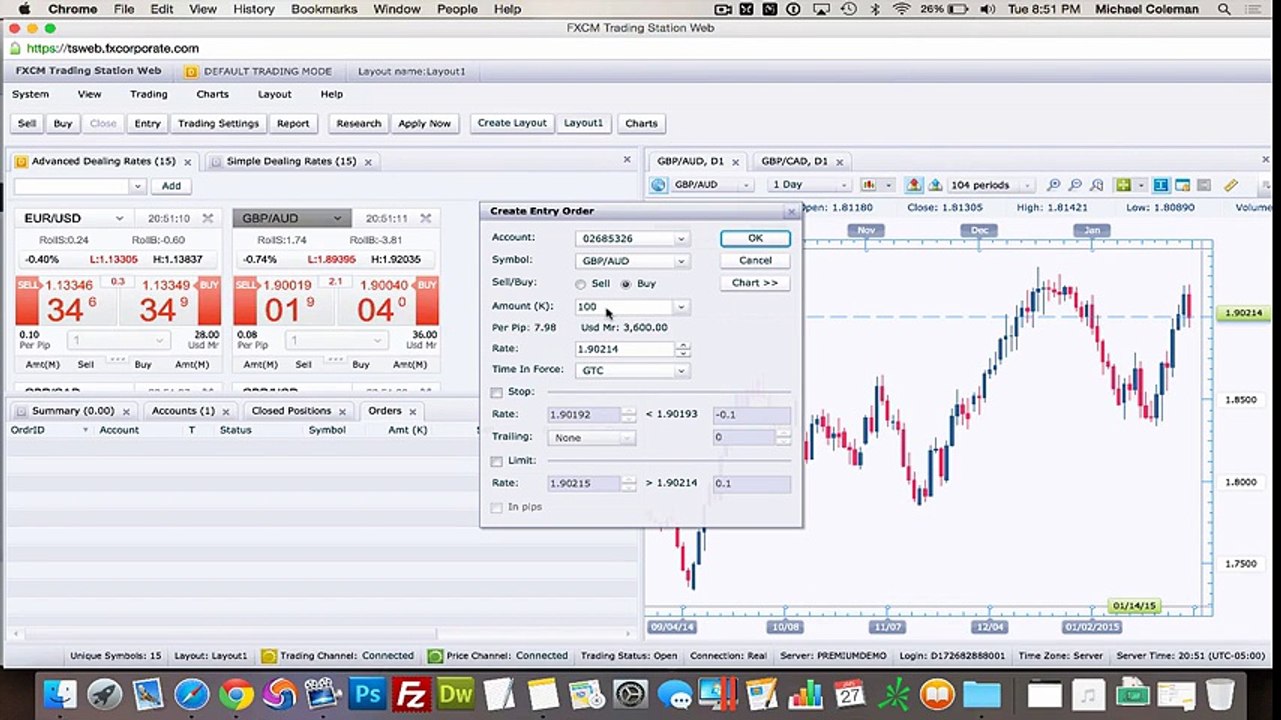Click the Create Layout button
1281x720 pixels.
[x=512, y=123]
